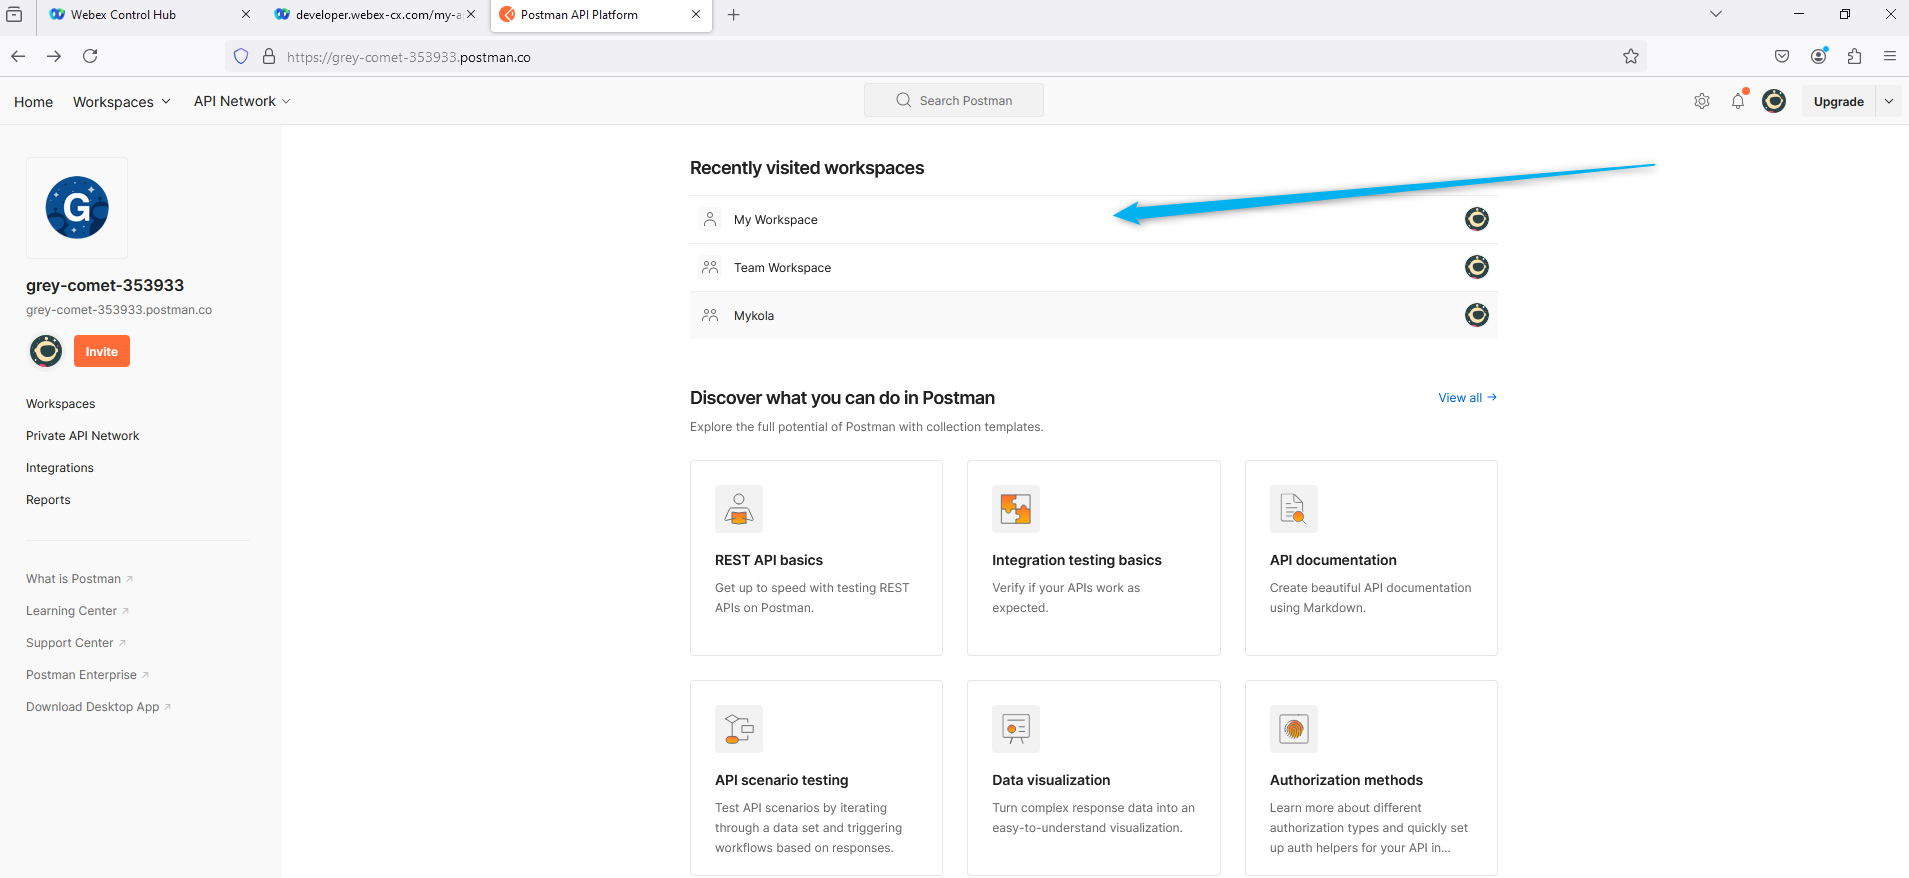The image size is (1909, 878).
Task: Open user avatar in top header
Action: tap(1774, 101)
